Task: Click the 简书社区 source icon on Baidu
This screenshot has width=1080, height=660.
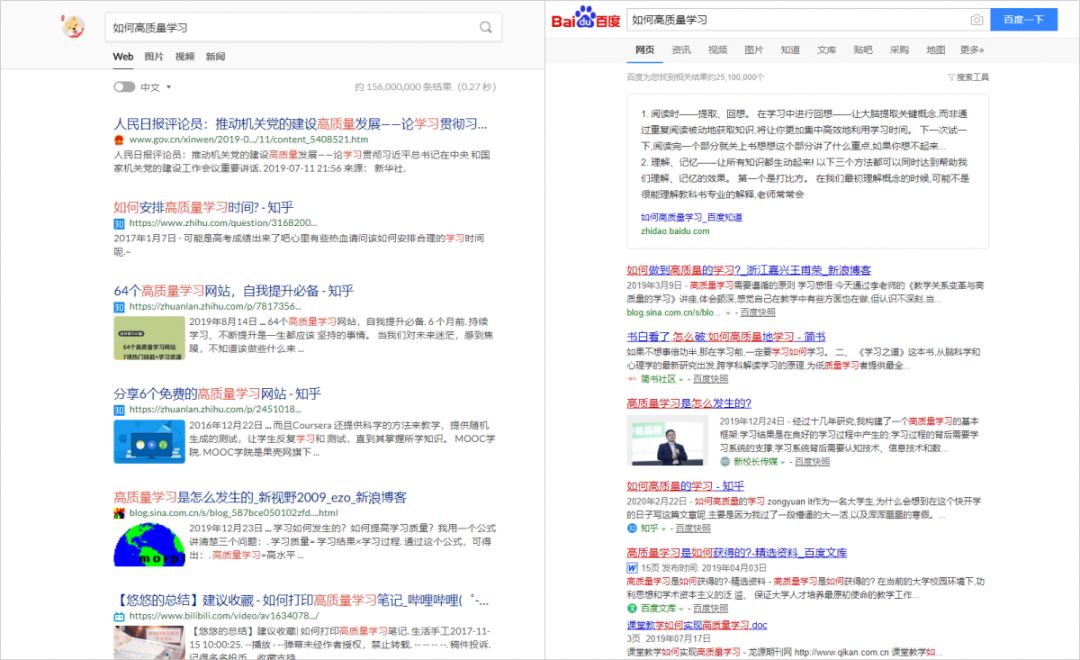Action: click(632, 379)
